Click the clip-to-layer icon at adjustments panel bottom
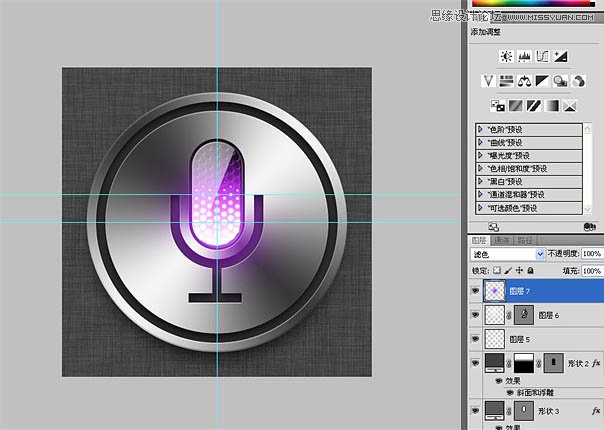The width and height of the screenshot is (604, 430). [x=589, y=227]
